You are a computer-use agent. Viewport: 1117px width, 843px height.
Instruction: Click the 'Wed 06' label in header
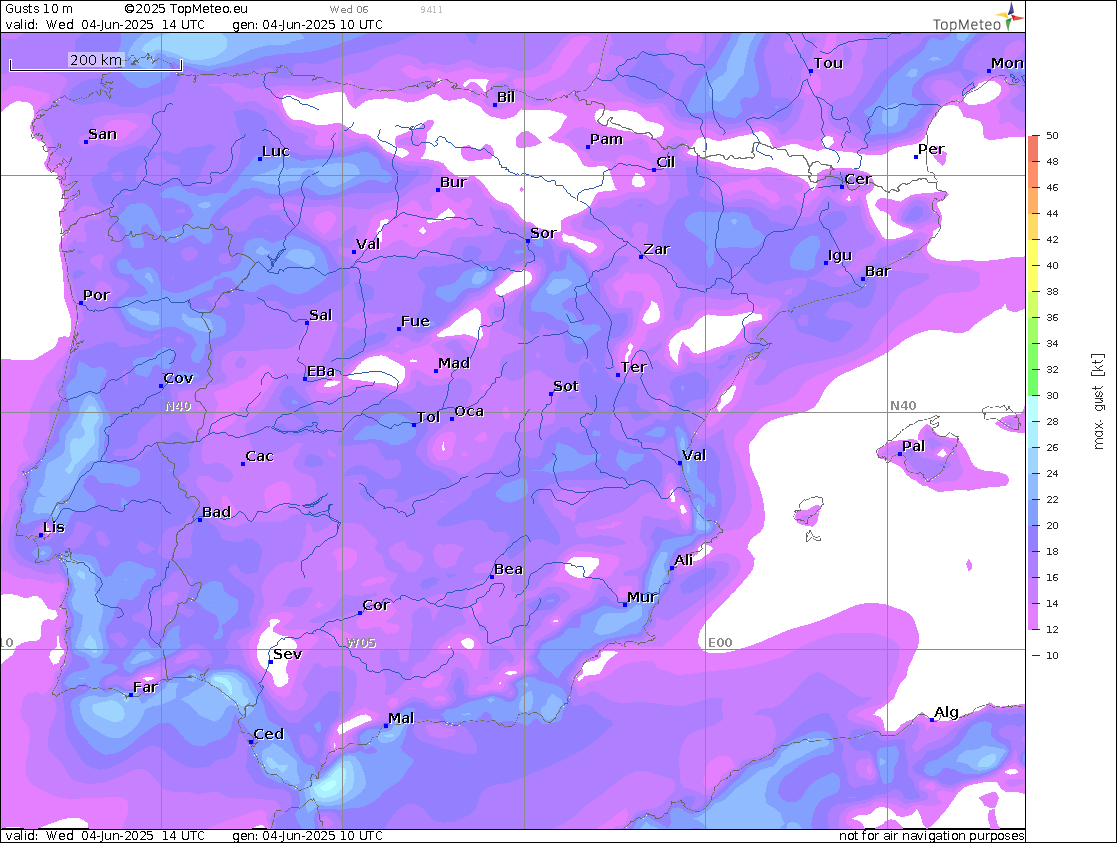coord(349,9)
